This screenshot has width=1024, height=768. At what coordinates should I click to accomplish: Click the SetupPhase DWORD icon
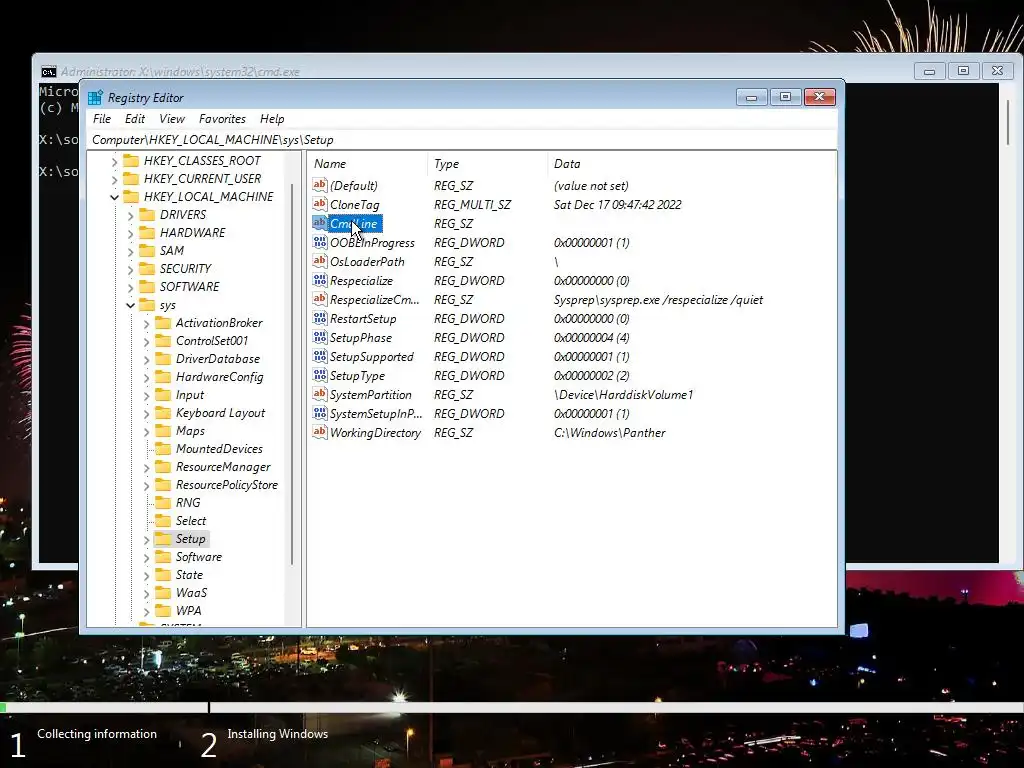(x=319, y=337)
